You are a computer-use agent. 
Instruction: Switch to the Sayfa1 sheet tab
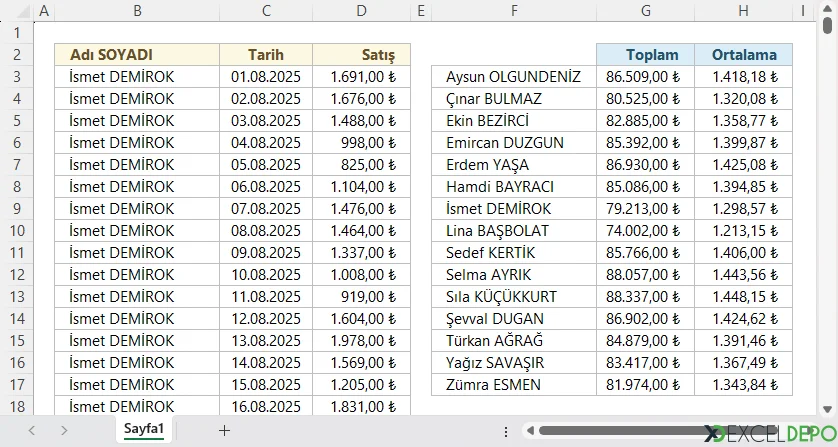[x=144, y=430]
